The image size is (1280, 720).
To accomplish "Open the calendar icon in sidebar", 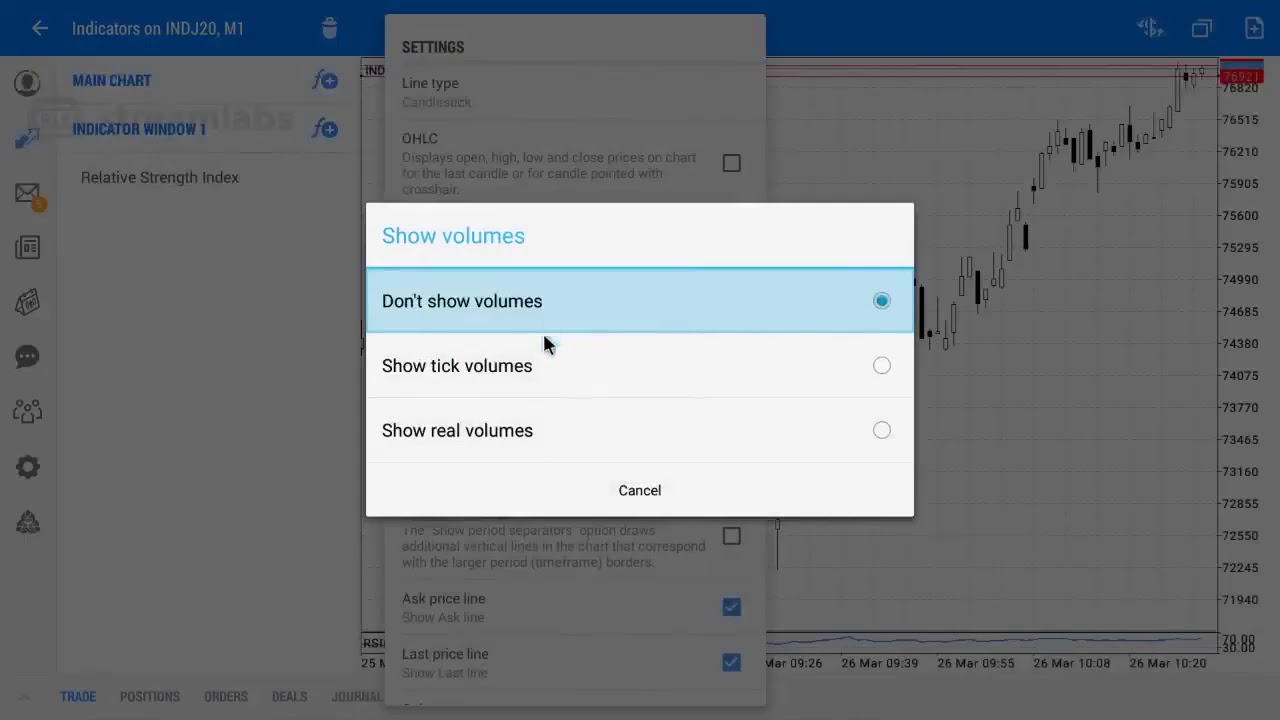I will coord(27,302).
